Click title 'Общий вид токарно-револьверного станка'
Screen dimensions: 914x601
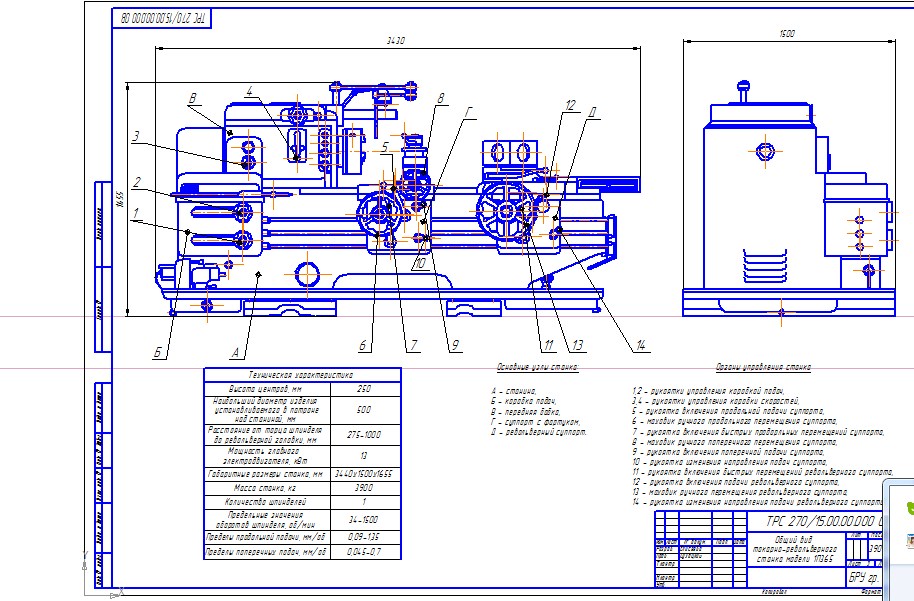(x=796, y=549)
